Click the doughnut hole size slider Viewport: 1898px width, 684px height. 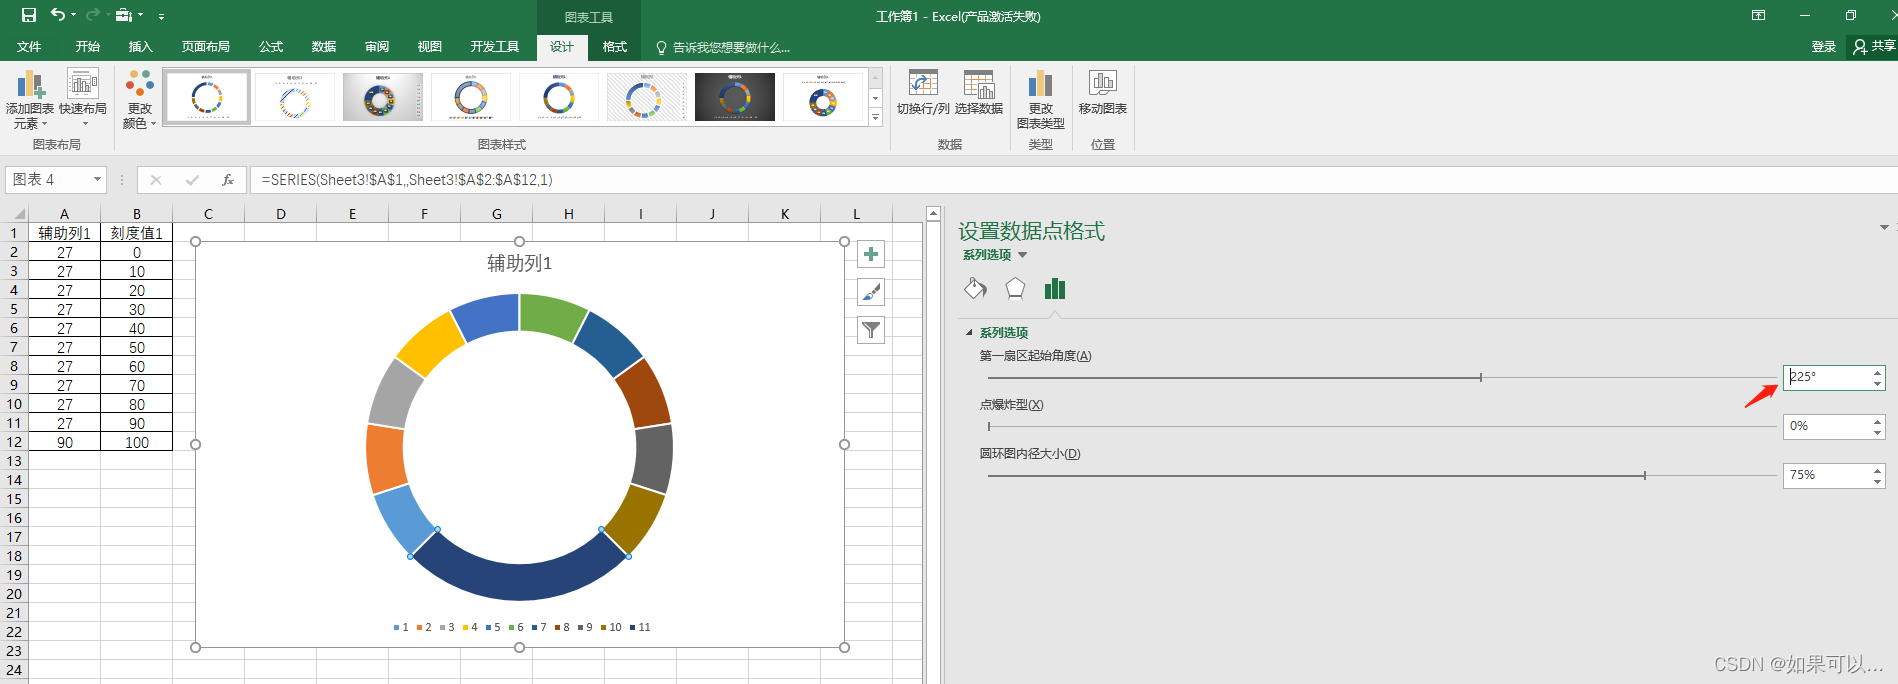point(1382,475)
